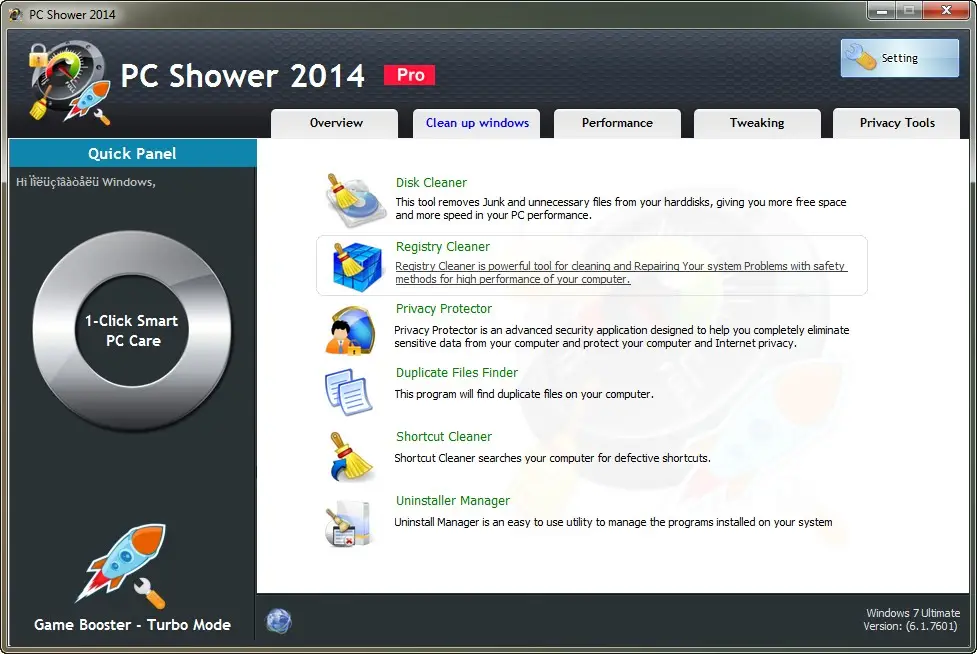Open the Privacy Protector shield icon
977x654 pixels.
[351, 331]
